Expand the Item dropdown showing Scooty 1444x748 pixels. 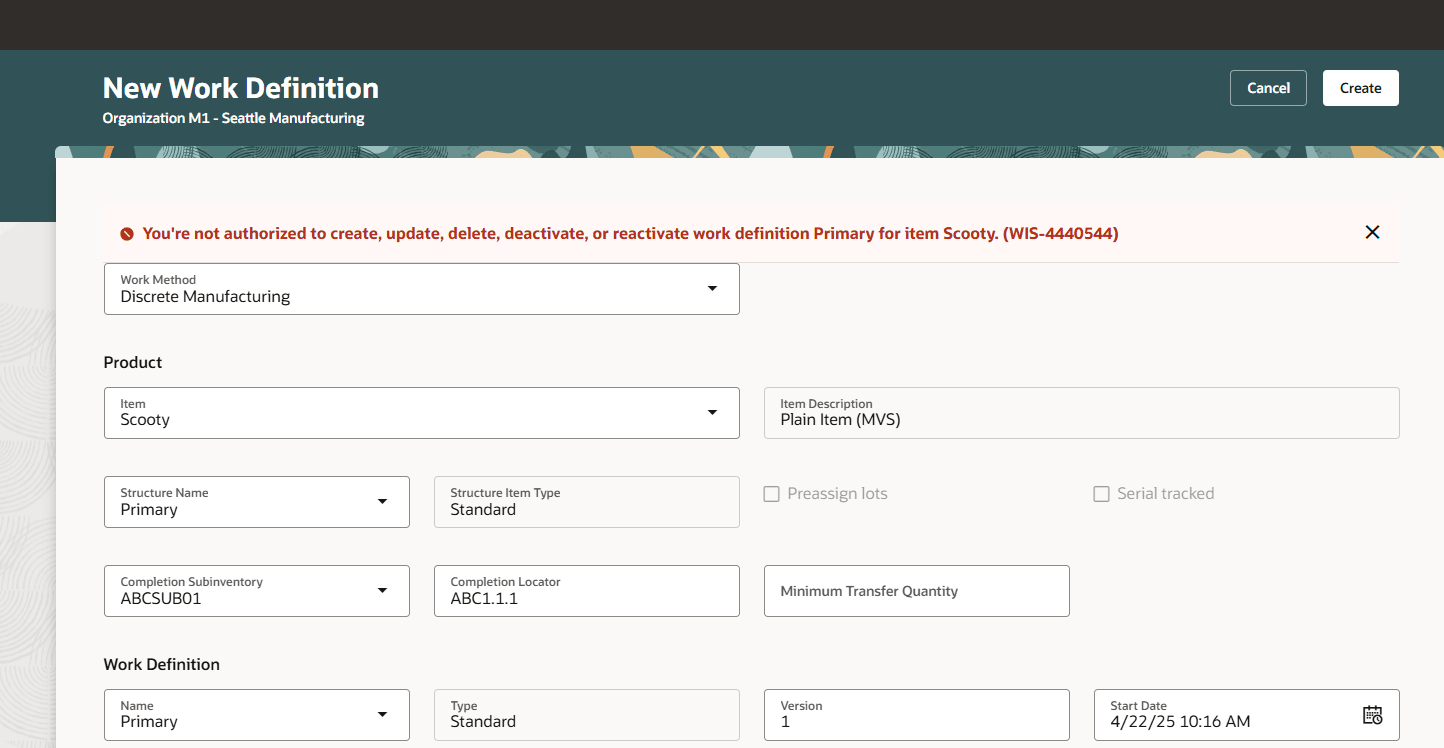(713, 412)
